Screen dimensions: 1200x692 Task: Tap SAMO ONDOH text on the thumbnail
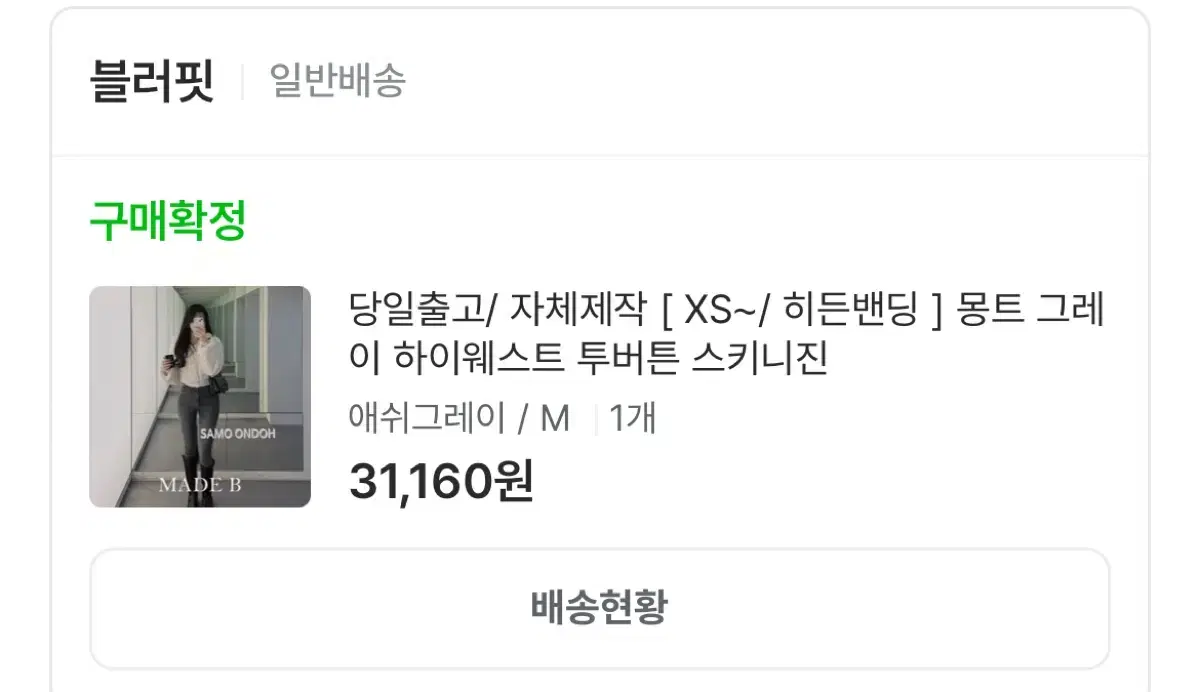[x=238, y=435]
